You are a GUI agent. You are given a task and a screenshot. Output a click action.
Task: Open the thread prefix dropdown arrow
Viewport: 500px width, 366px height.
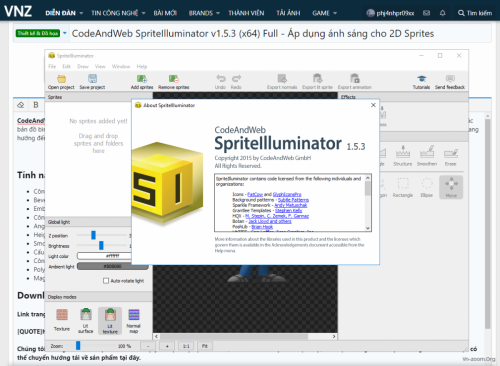coord(65,33)
